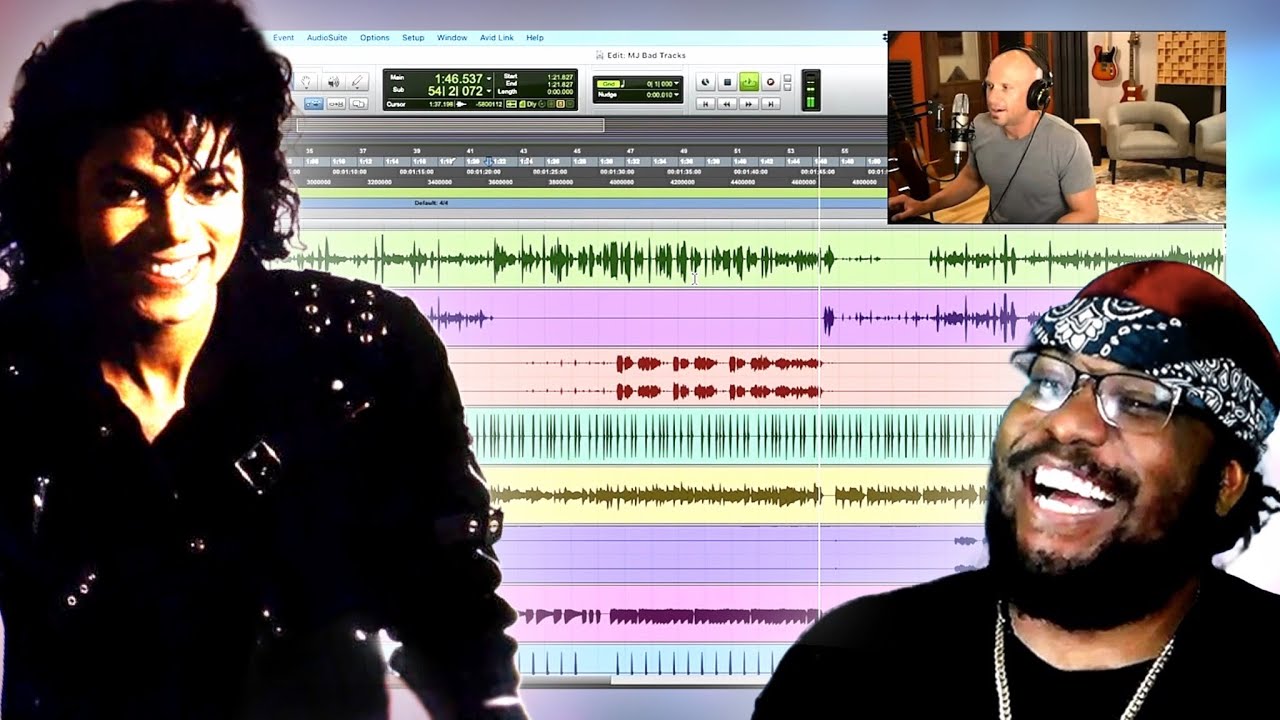Select the Grabber hand tool

(x=308, y=81)
